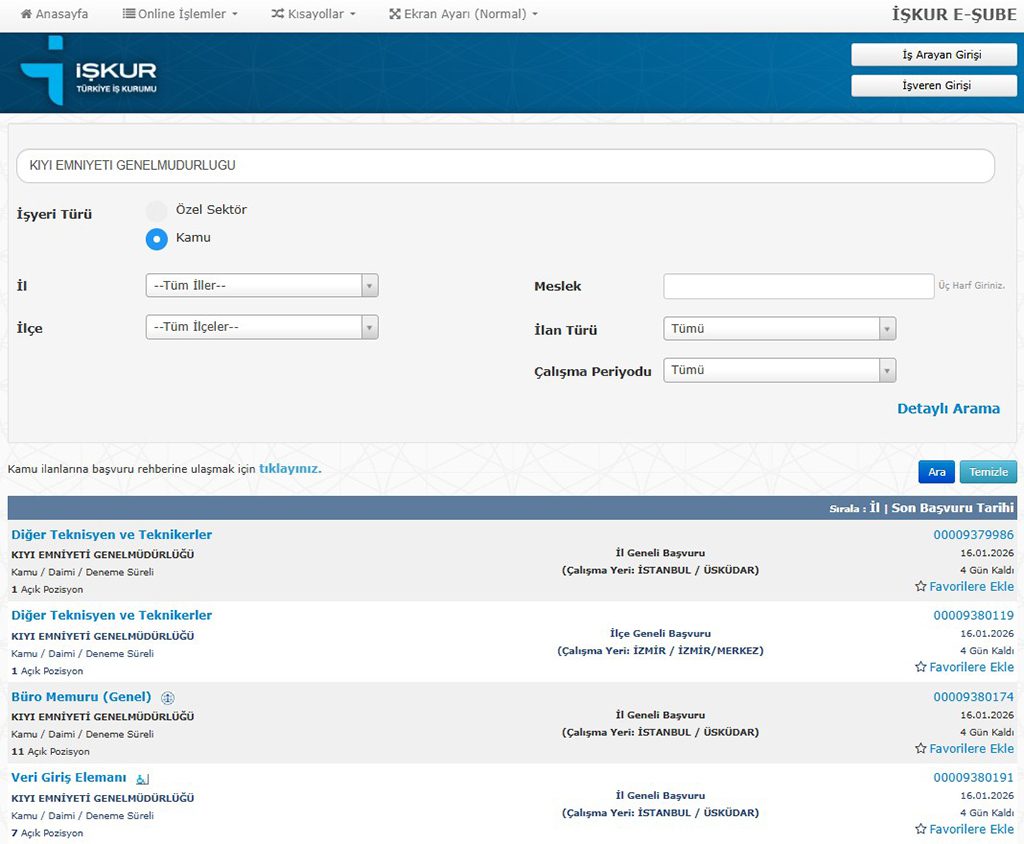Select the Kamu radio button
Screen dimensions: 1024x844
click(x=157, y=239)
